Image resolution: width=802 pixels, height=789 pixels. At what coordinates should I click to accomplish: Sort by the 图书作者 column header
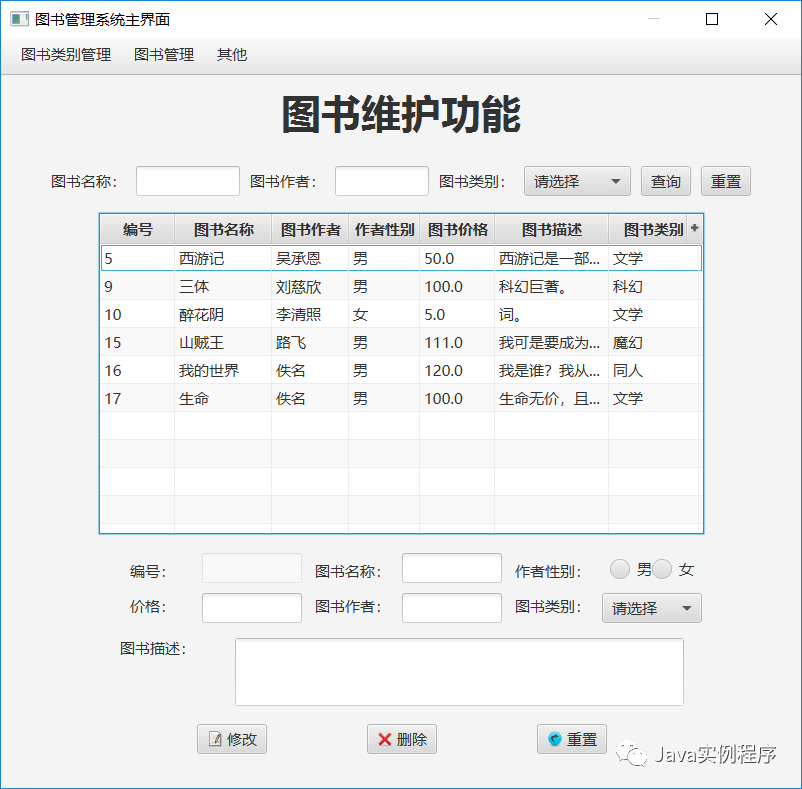tap(310, 229)
